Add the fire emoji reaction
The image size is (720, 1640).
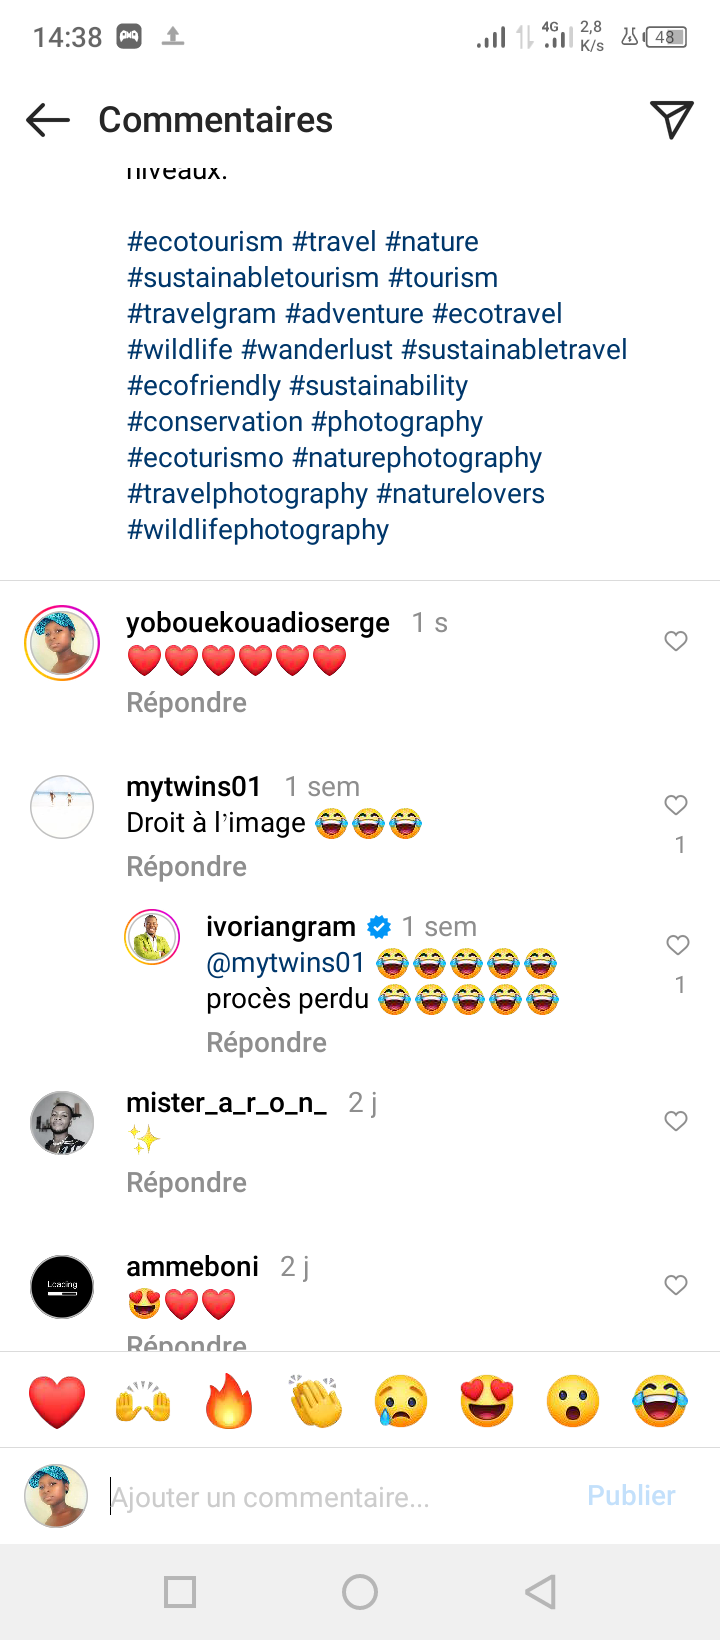tap(229, 1401)
